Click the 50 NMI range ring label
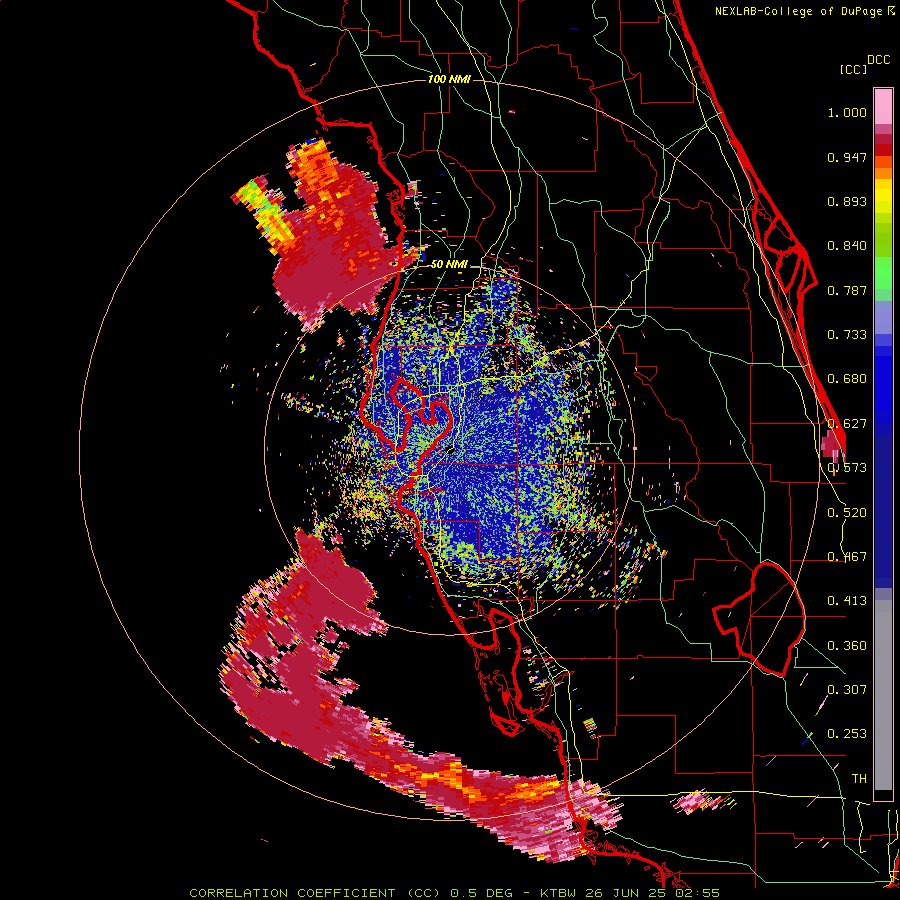 [449, 265]
